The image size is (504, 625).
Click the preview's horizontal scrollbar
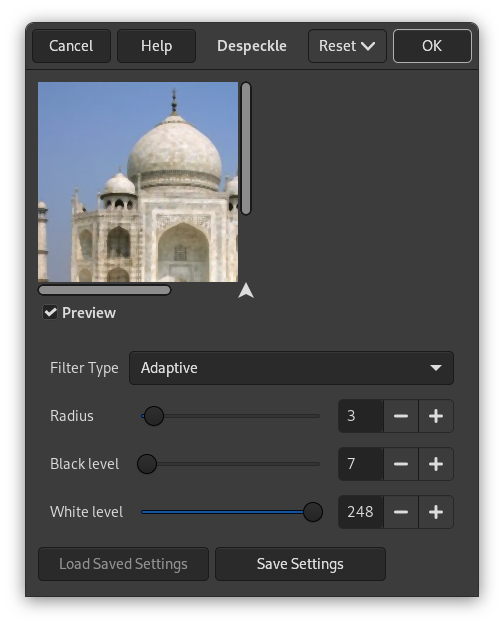pyautogui.click(x=104, y=290)
